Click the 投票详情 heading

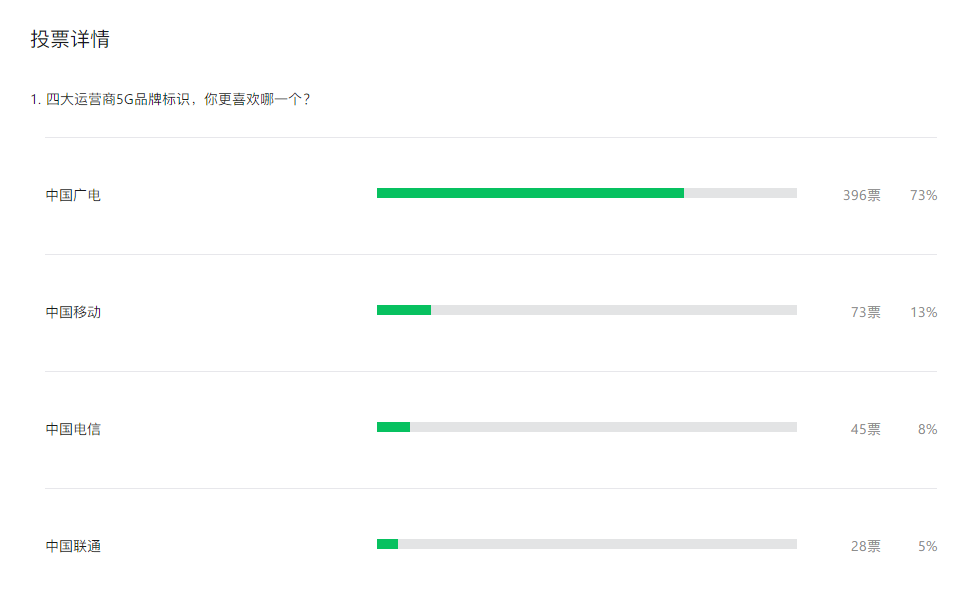click(71, 39)
